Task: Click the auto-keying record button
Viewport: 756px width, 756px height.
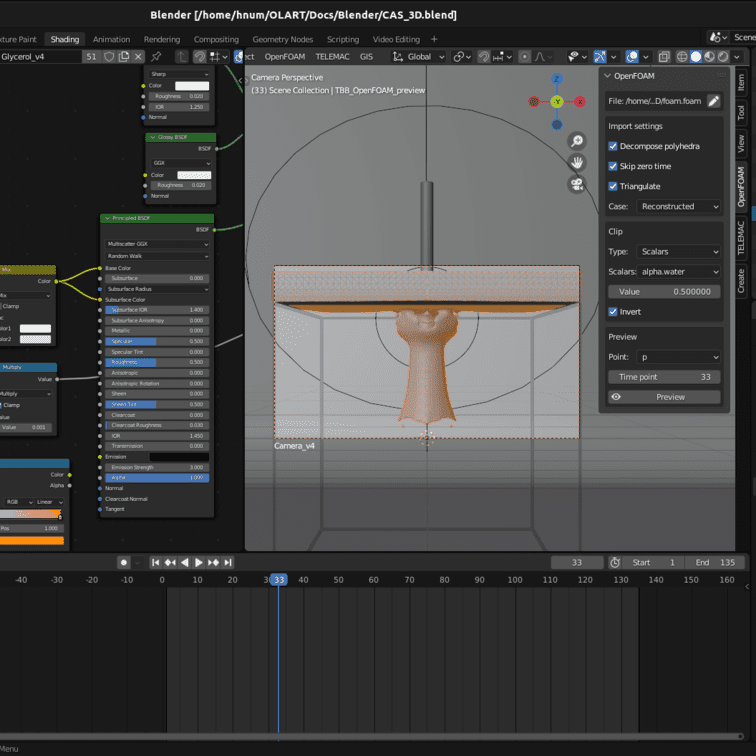Action: pos(124,563)
